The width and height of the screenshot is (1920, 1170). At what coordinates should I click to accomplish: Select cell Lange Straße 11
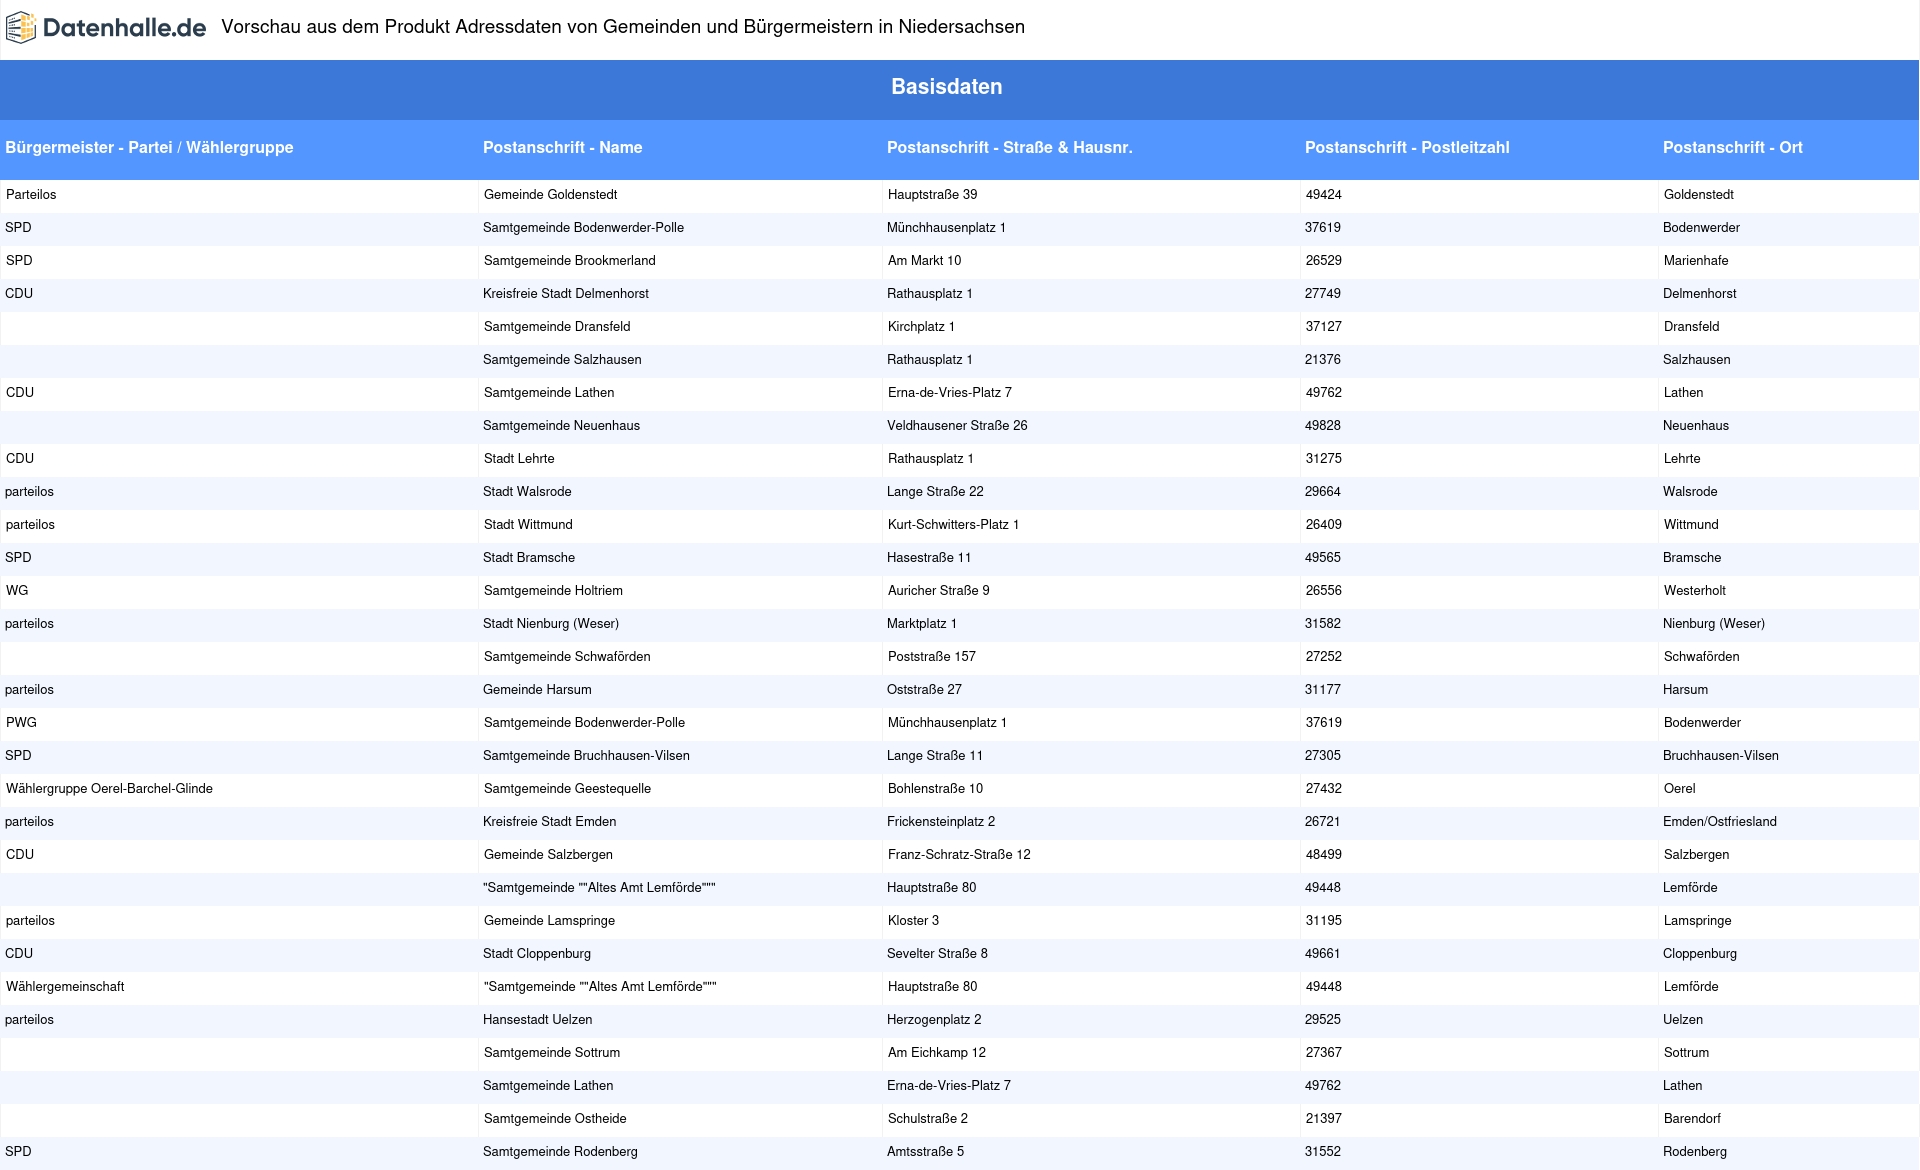[934, 756]
